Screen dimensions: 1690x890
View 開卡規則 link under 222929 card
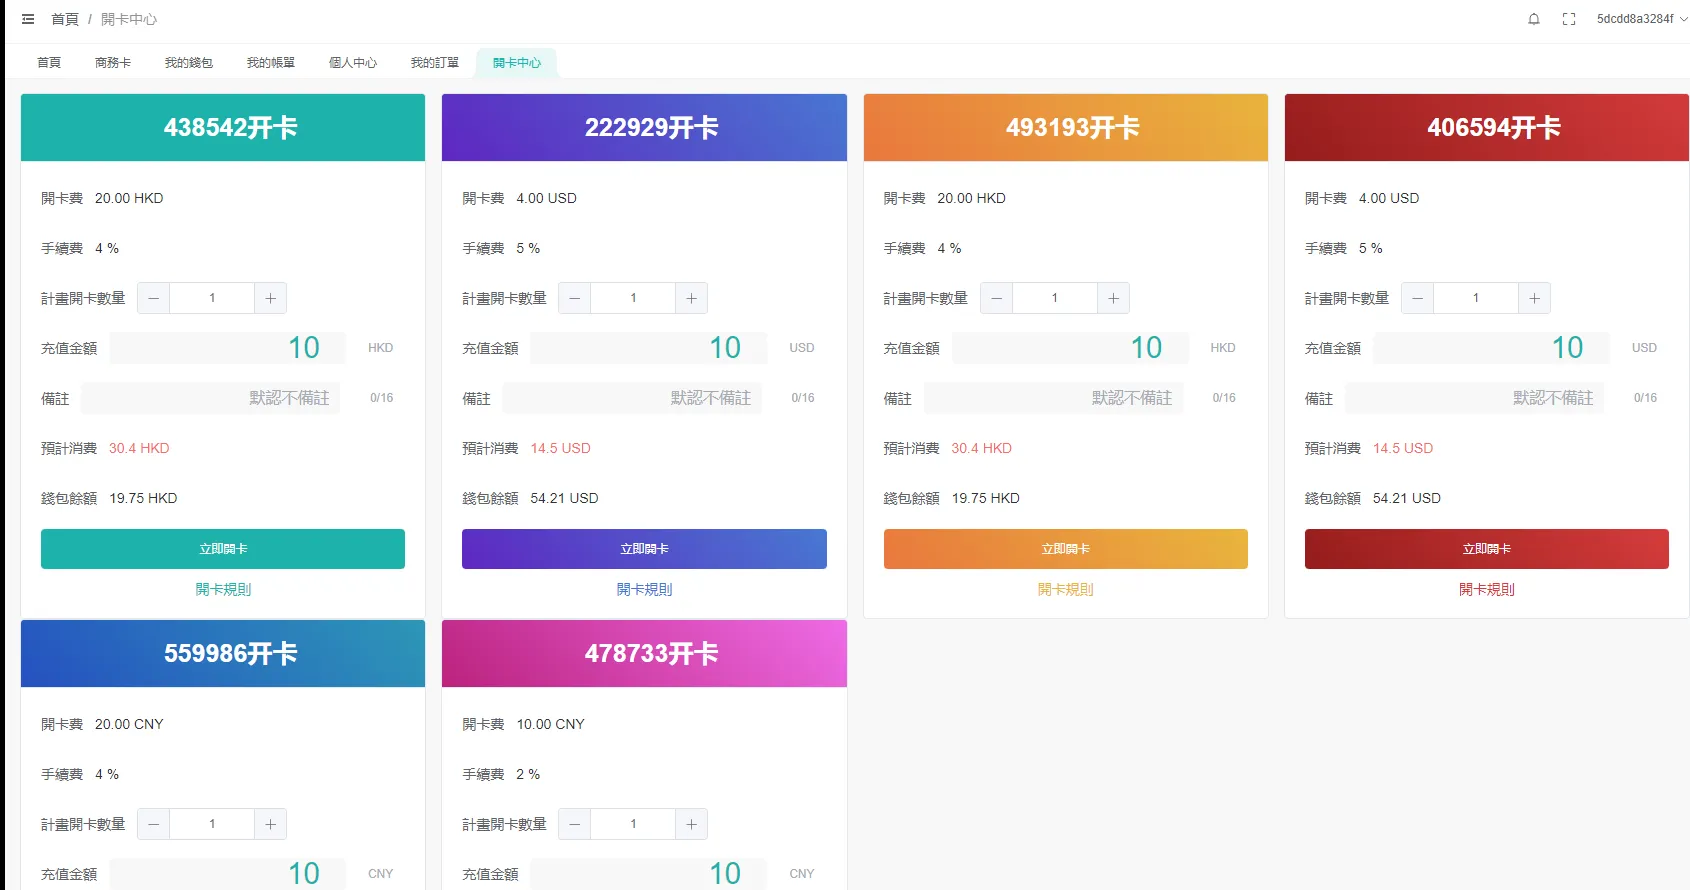644,590
